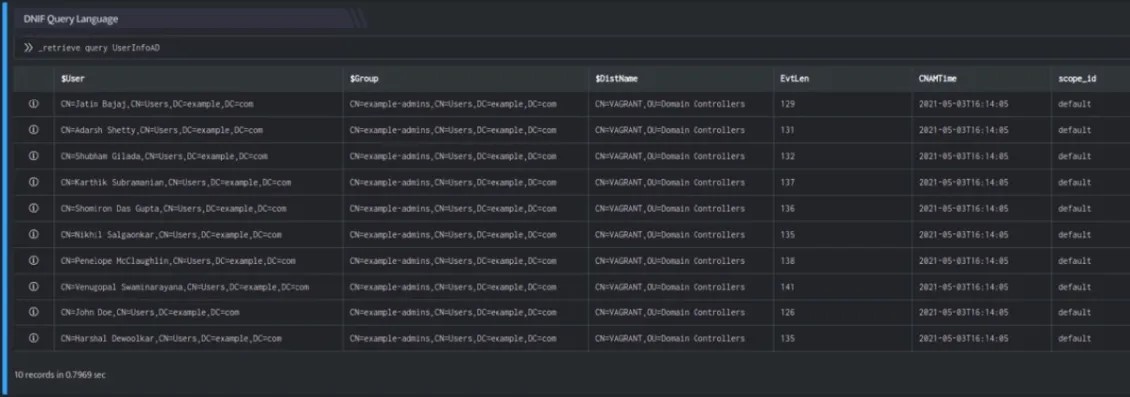Click EvtLen value 138
The height and width of the screenshot is (397, 1130).
787,260
